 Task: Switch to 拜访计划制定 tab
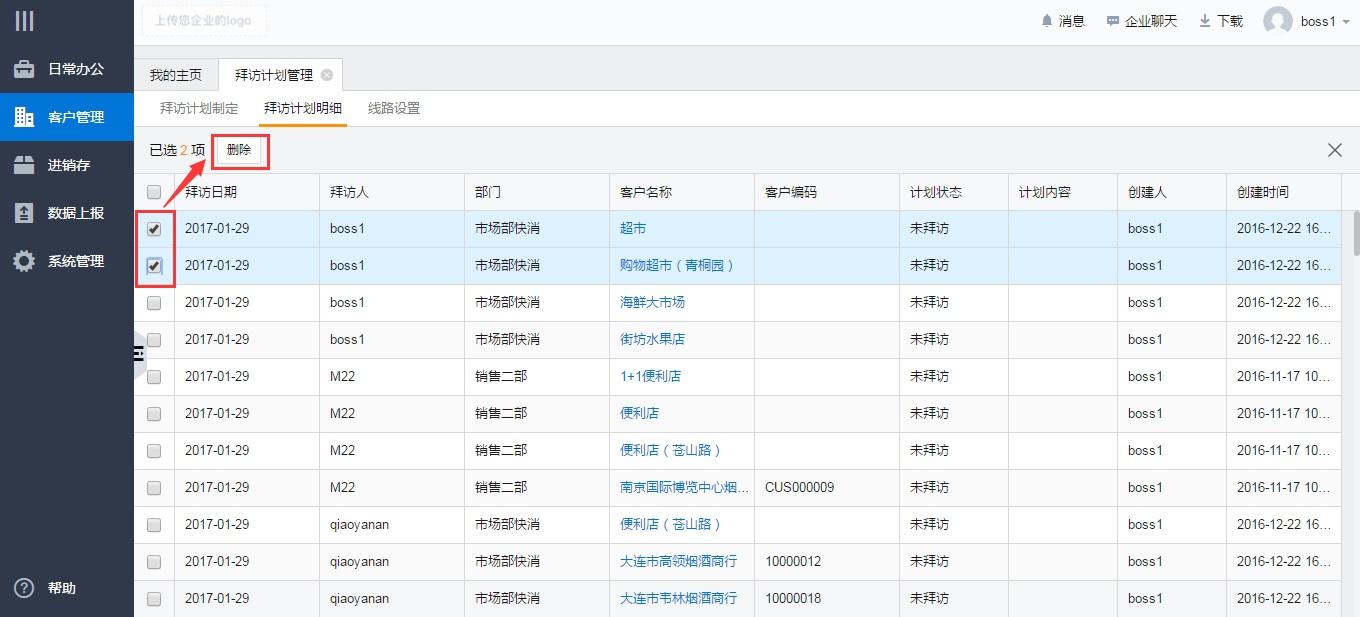point(199,108)
